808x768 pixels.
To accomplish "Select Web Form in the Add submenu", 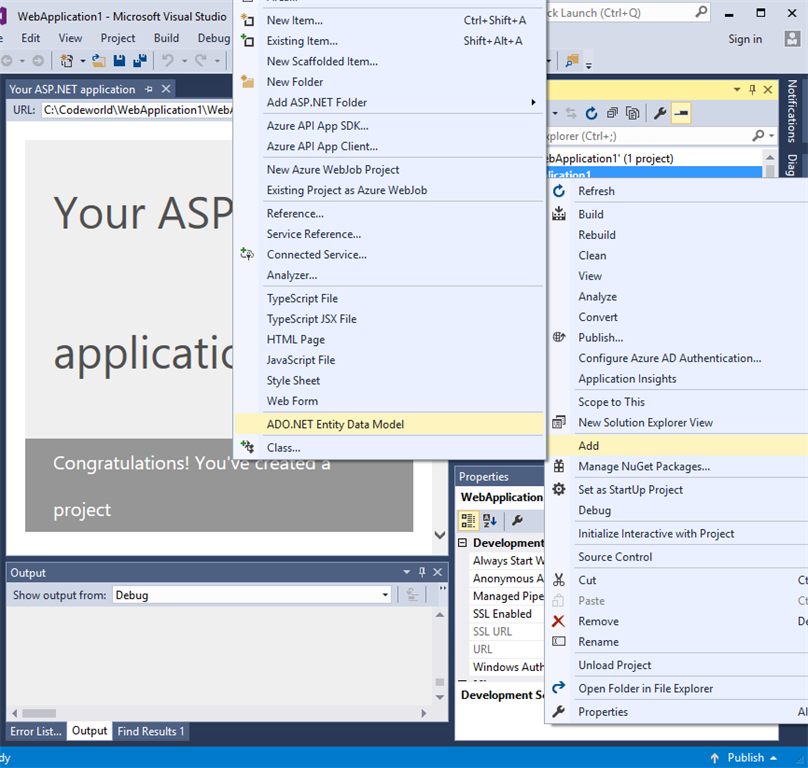I will 389,402.
